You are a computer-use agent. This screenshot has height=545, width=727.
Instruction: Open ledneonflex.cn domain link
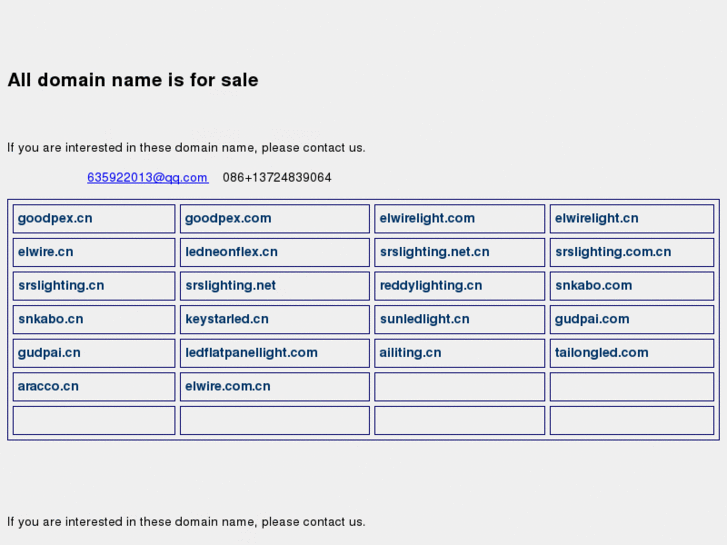tap(231, 252)
